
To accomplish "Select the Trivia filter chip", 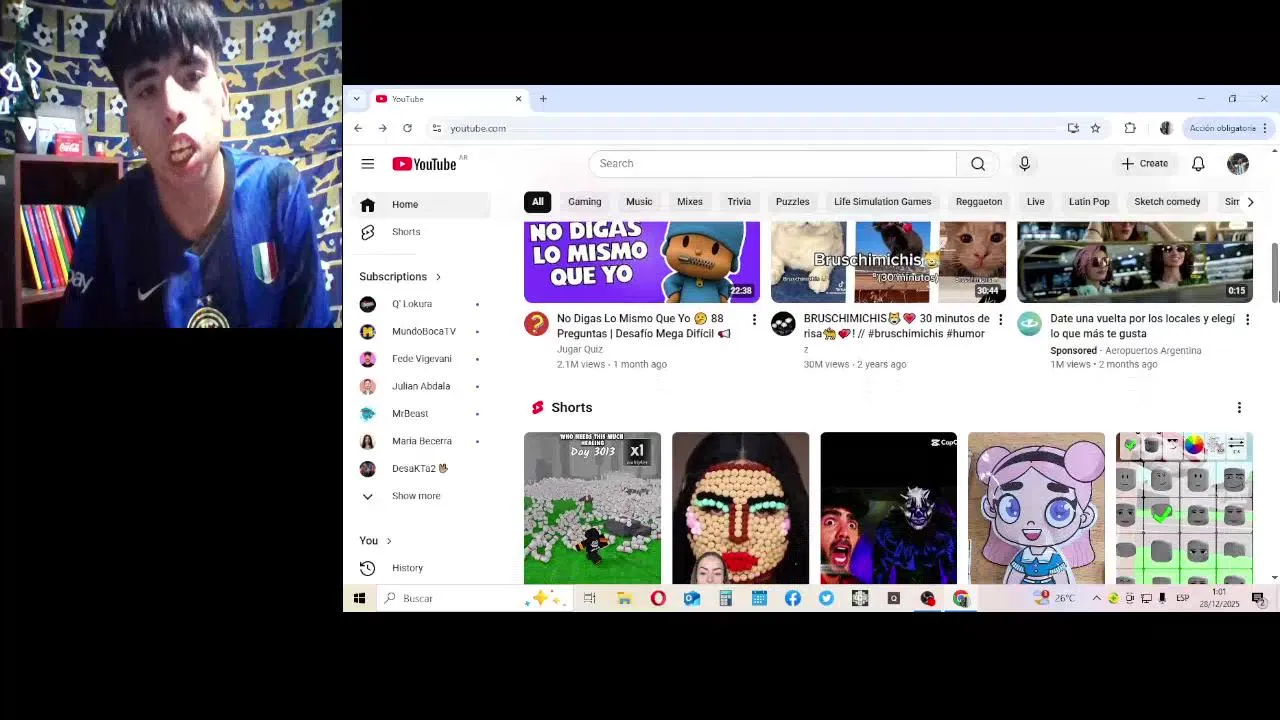I will [x=739, y=202].
